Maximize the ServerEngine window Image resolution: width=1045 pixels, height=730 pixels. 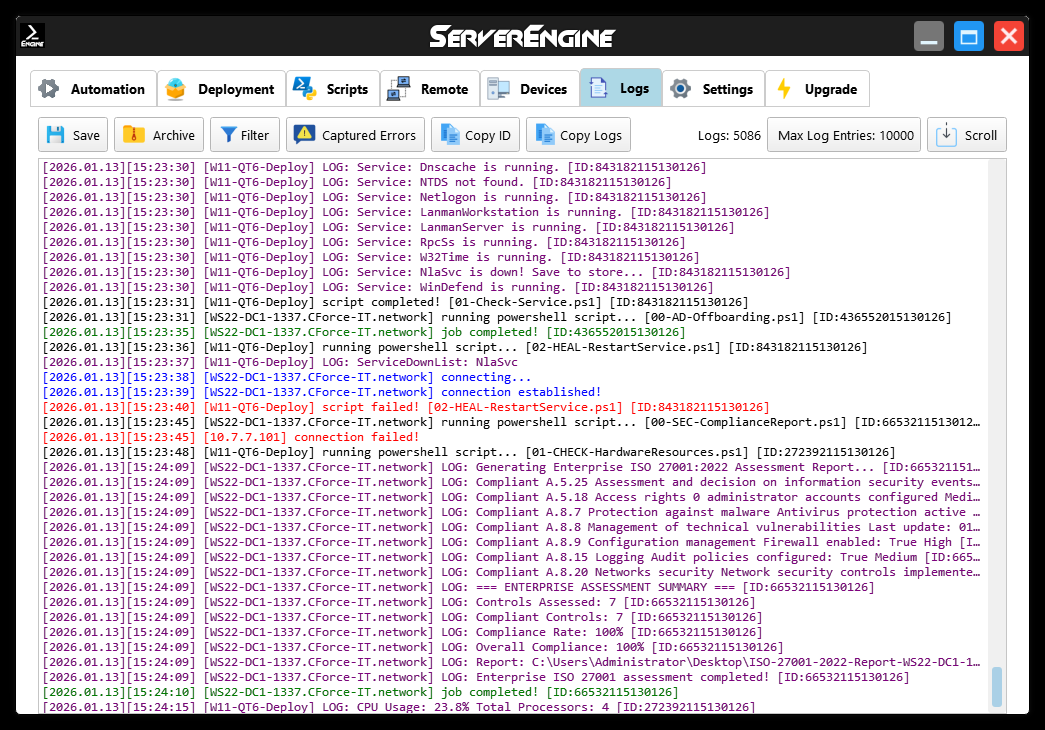pos(968,38)
